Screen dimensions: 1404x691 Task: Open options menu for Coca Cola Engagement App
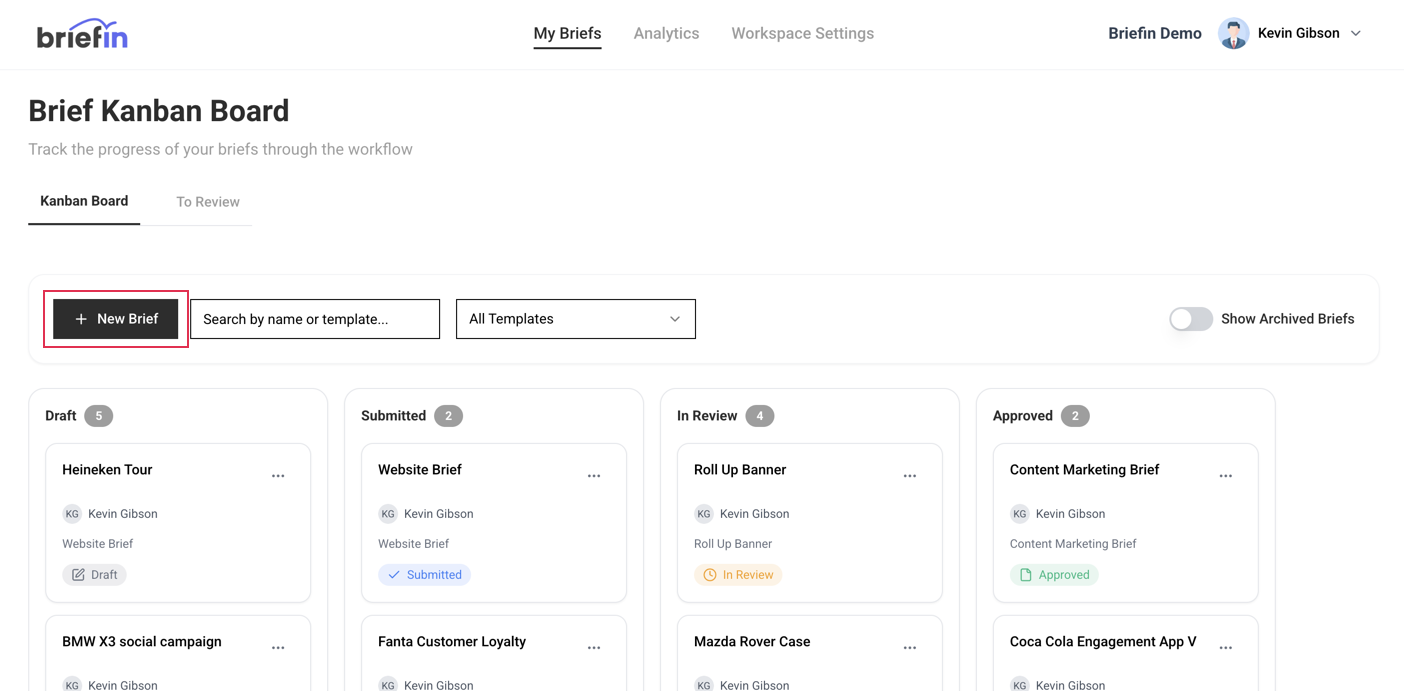1226,648
